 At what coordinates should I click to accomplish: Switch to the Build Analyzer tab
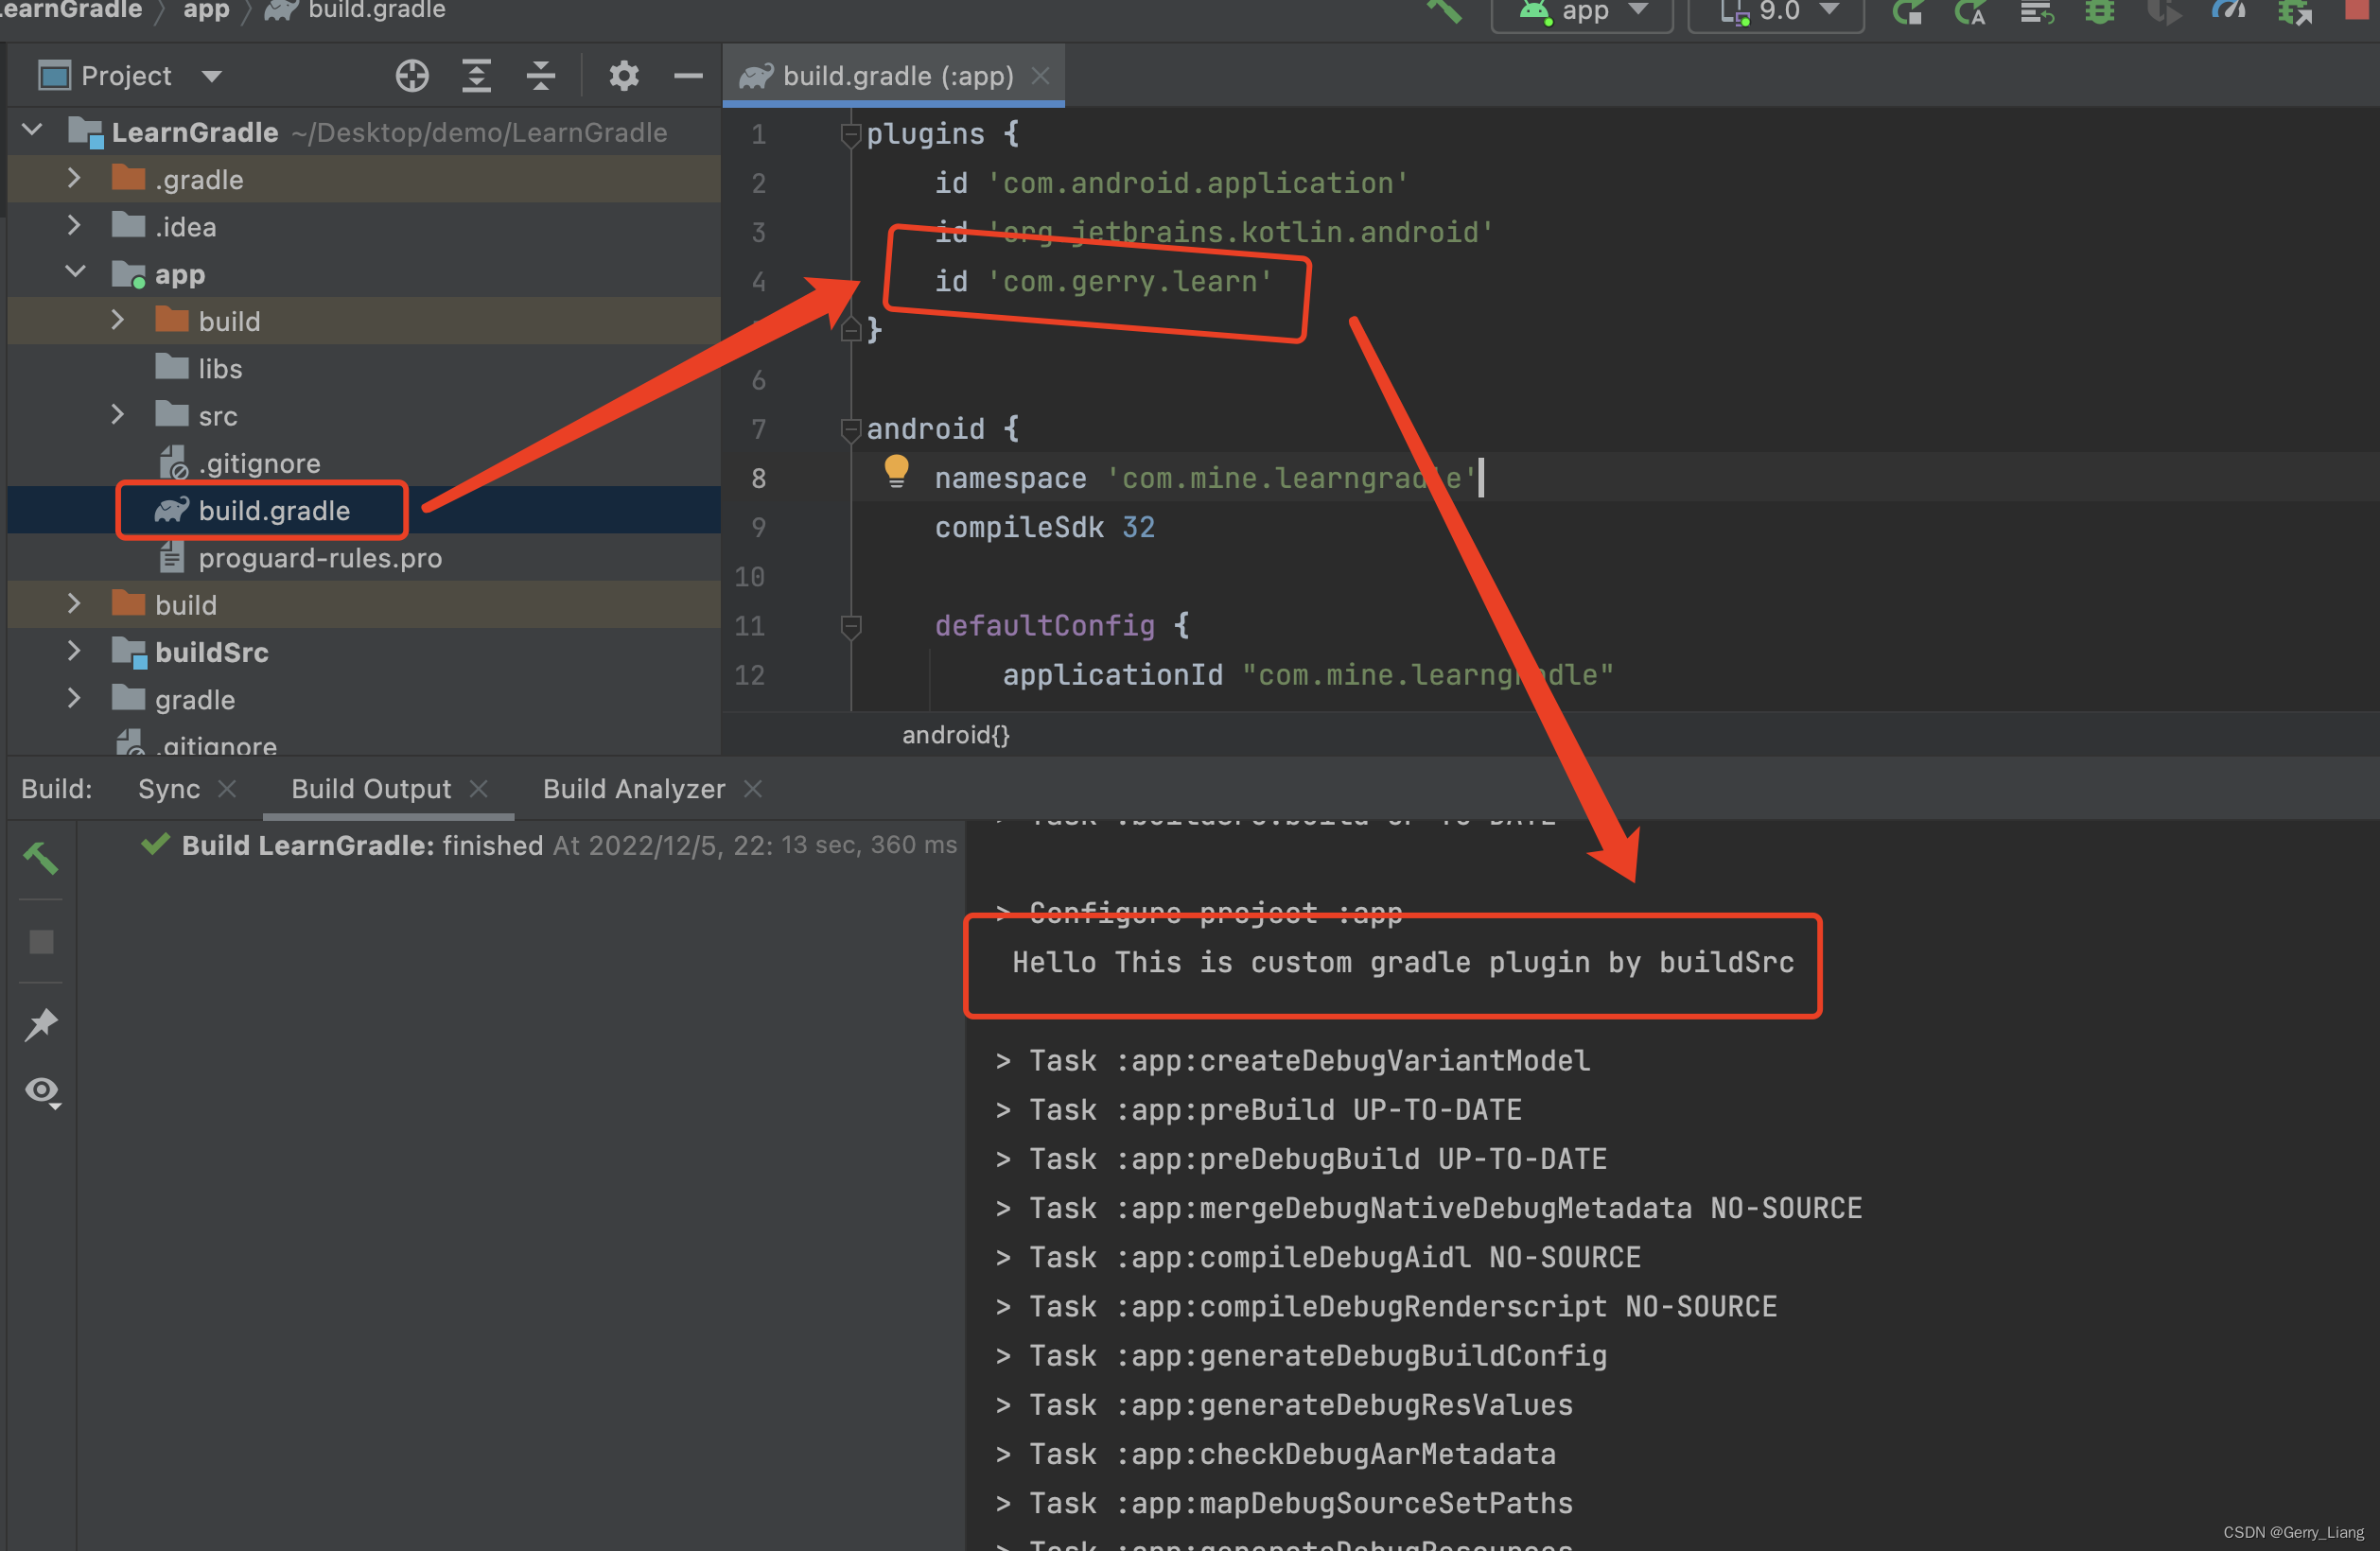pyautogui.click(x=633, y=789)
